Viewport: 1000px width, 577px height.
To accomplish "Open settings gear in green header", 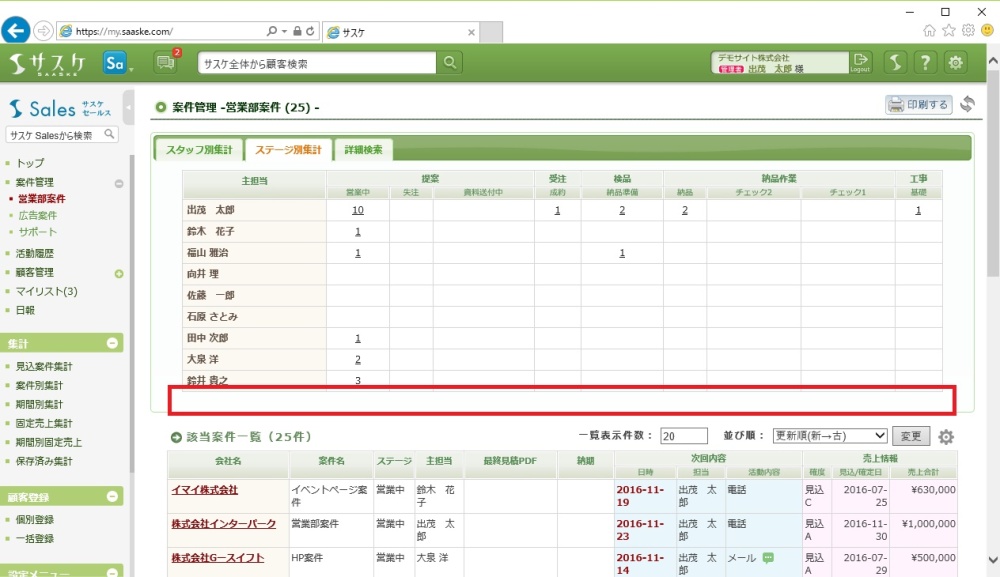I will (x=957, y=63).
